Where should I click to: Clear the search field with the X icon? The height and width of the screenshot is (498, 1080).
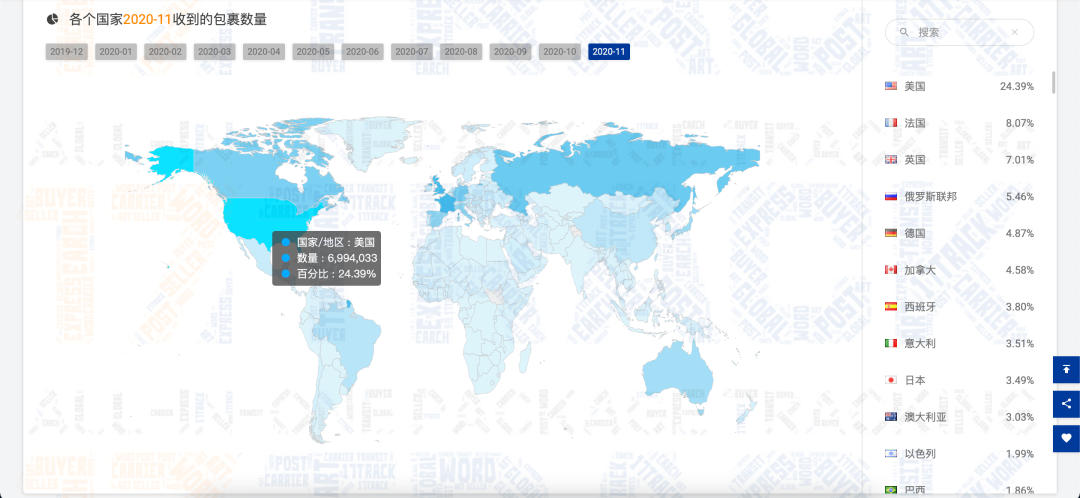tap(1015, 32)
